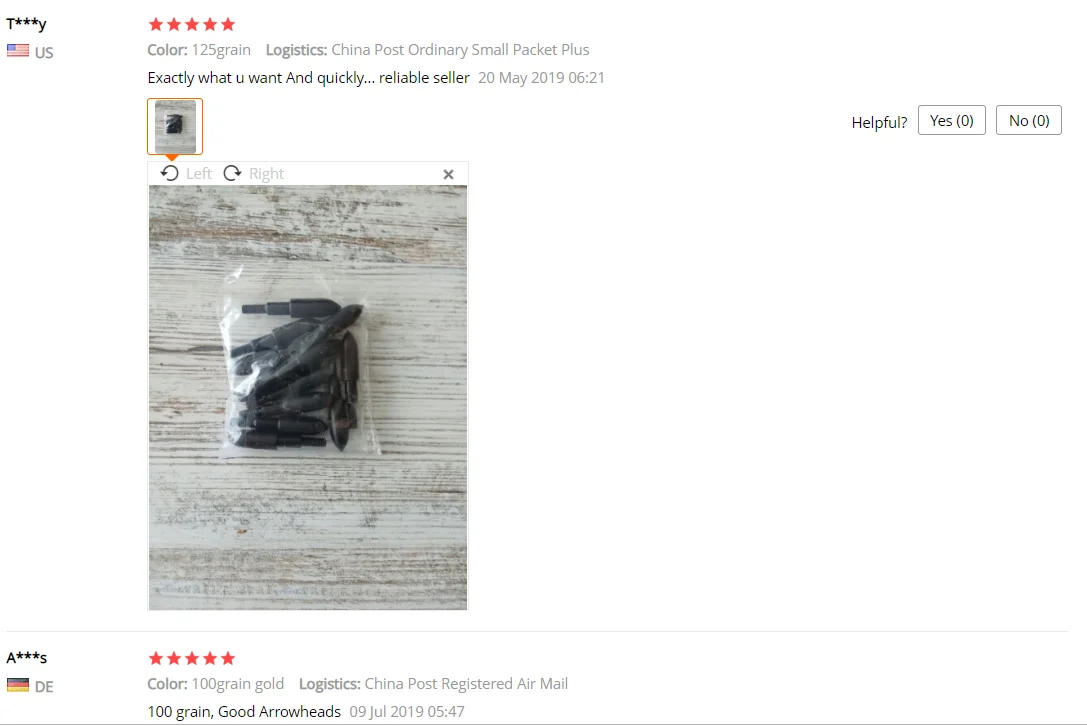
Task: Click the 'China Post Registered Air Mail' text
Action: pos(466,684)
